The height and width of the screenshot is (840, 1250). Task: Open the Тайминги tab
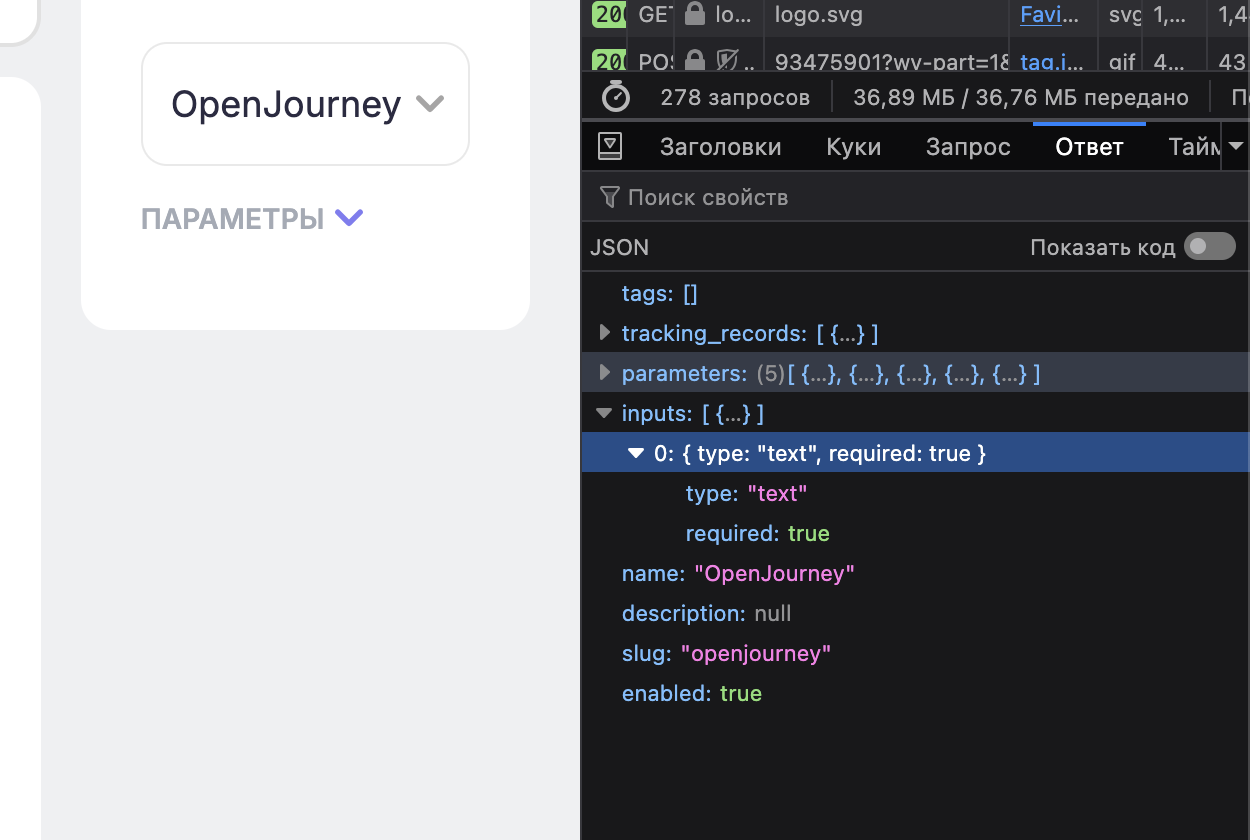1193,147
